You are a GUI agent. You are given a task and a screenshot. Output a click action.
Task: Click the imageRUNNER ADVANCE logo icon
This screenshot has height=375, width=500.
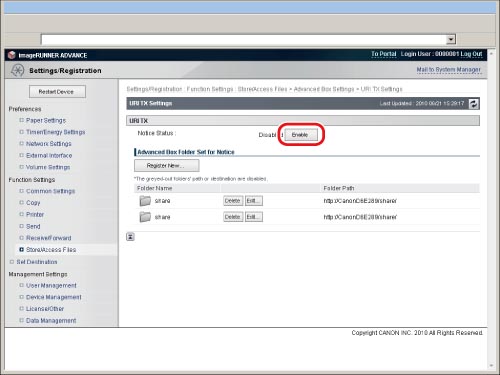pyautogui.click(x=12, y=55)
